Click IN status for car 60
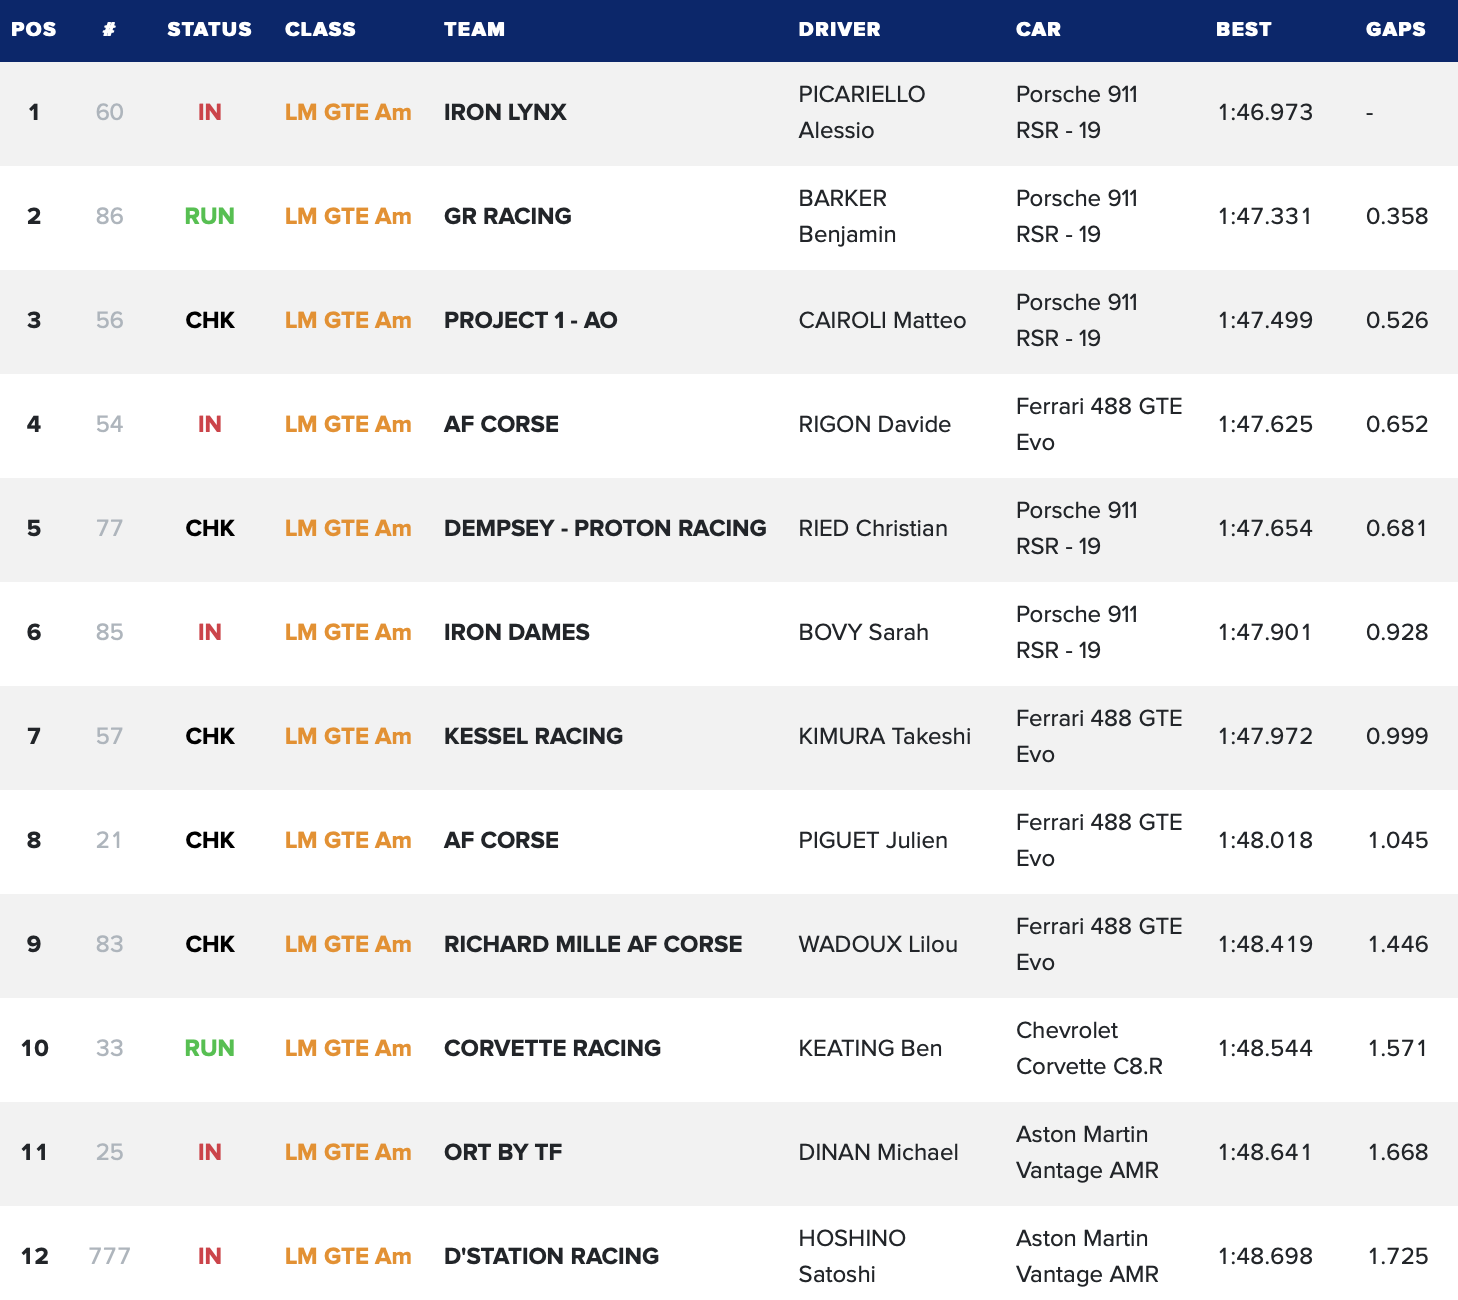The image size is (1458, 1300). (x=210, y=112)
